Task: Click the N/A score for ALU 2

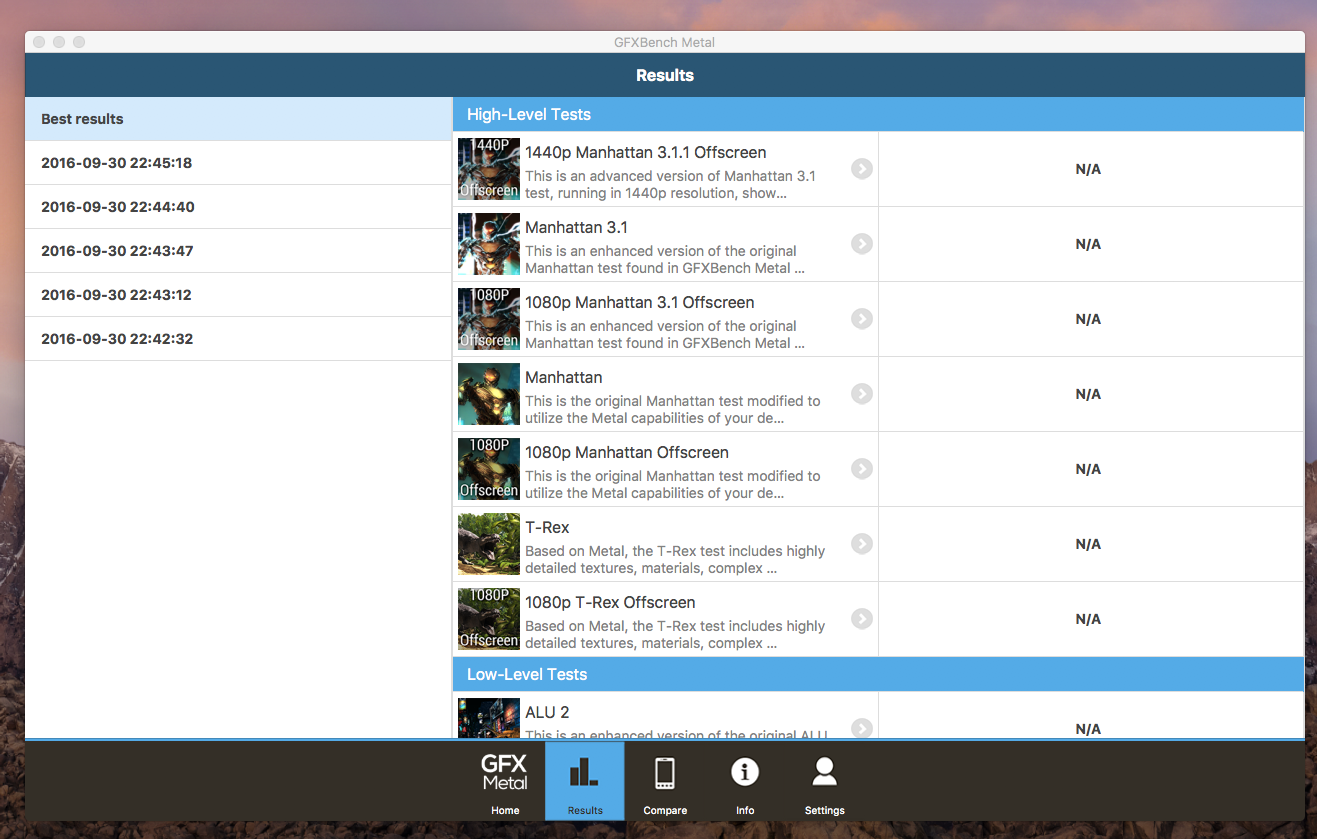Action: (x=1088, y=729)
